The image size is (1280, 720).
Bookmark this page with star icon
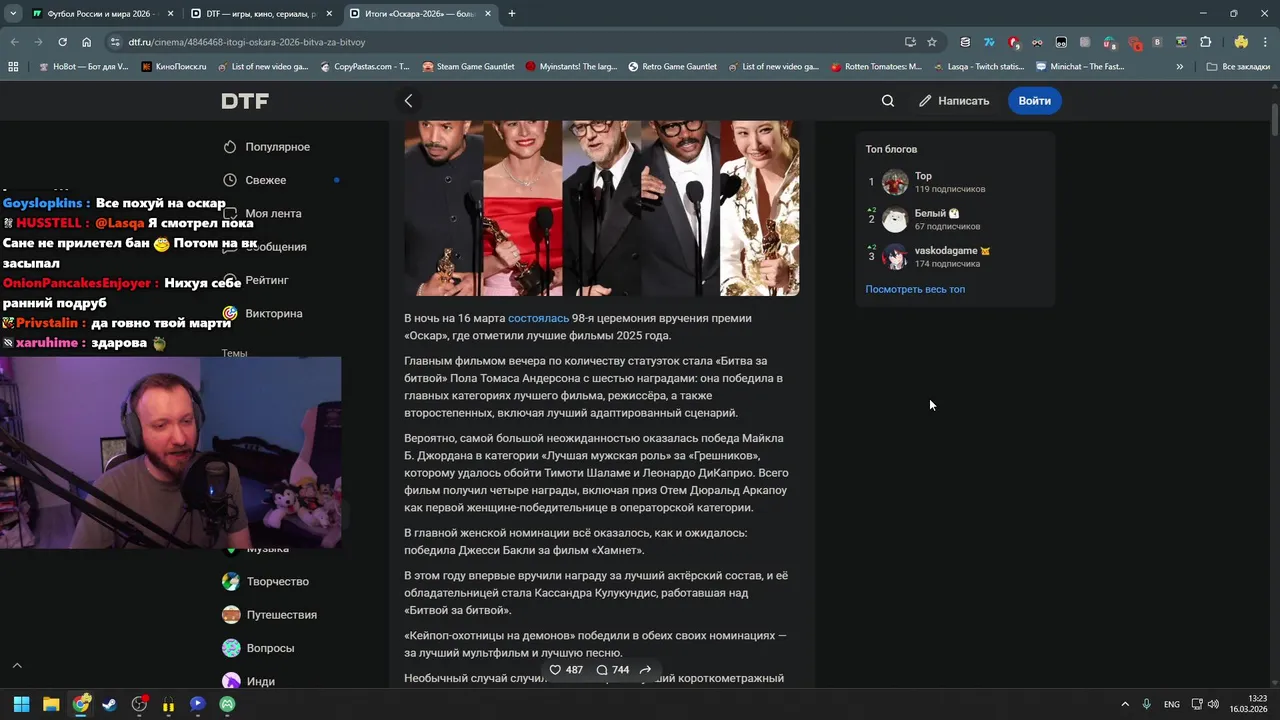[x=932, y=42]
